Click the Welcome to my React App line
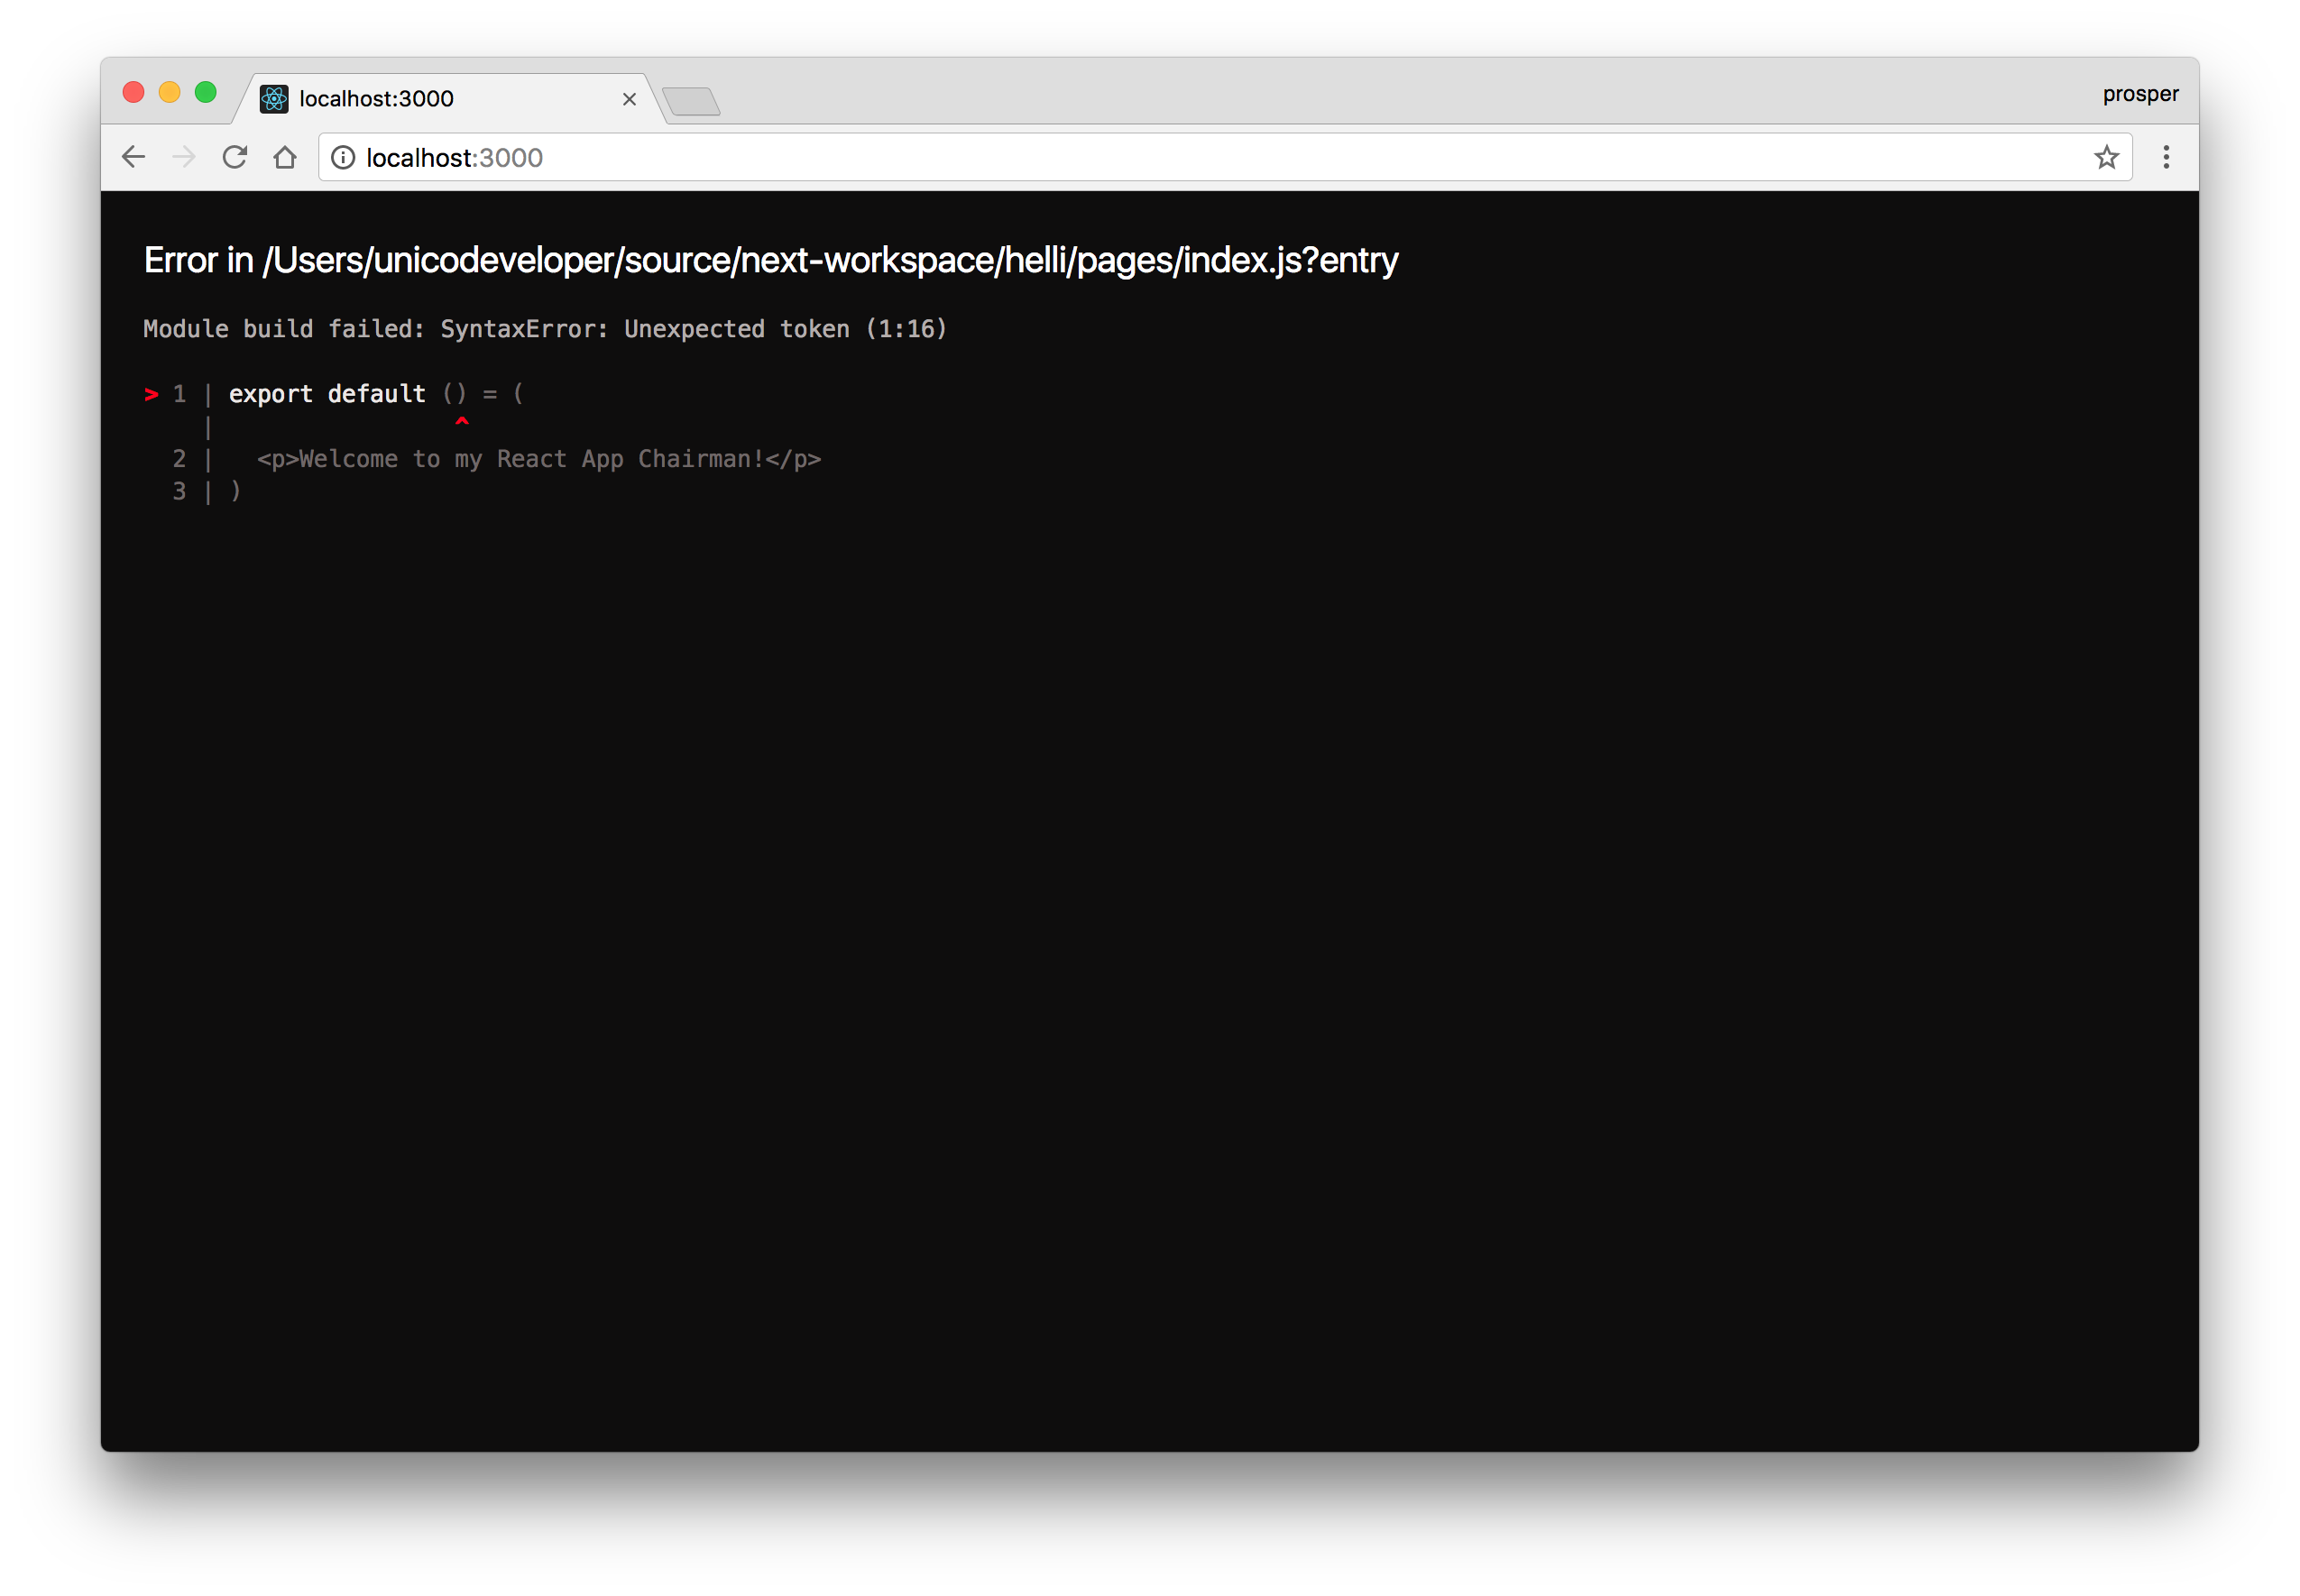This screenshot has width=2300, height=1596. (x=538, y=459)
